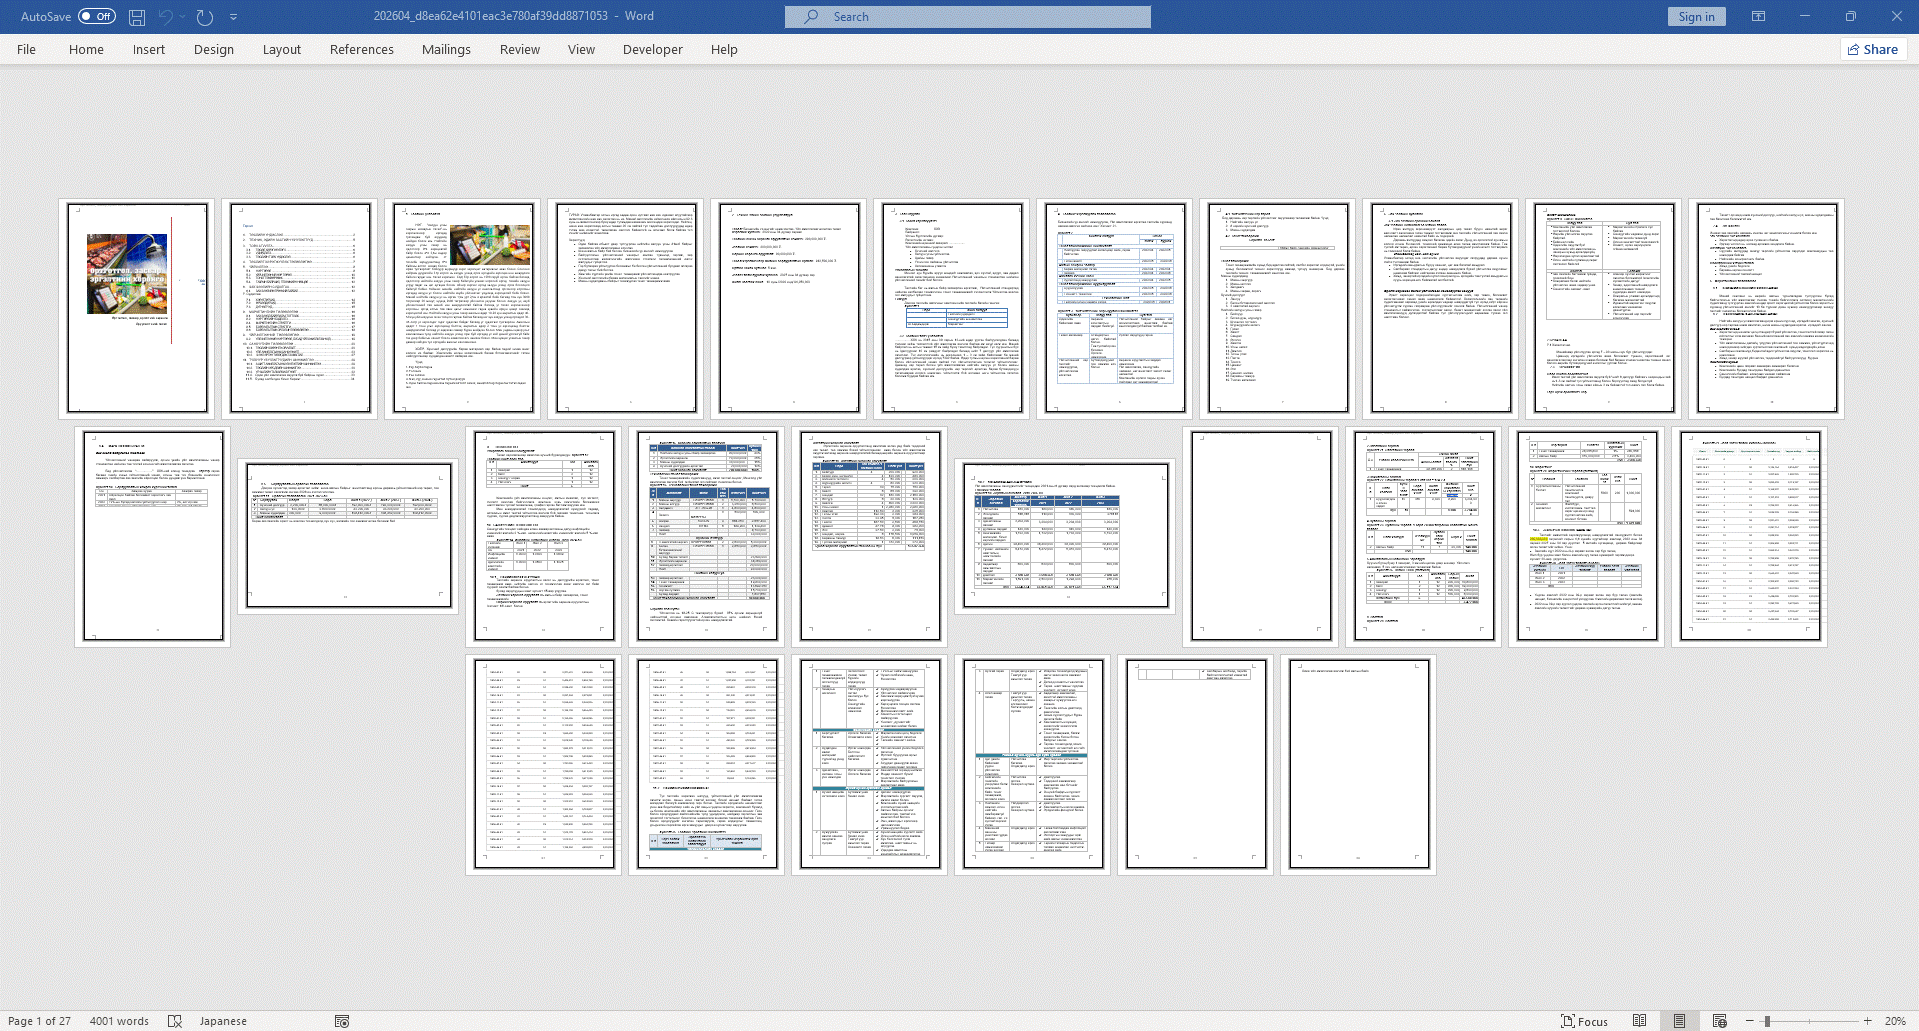Open the Ribbon Display Options menu
The height and width of the screenshot is (1031, 1919).
tap(1758, 17)
